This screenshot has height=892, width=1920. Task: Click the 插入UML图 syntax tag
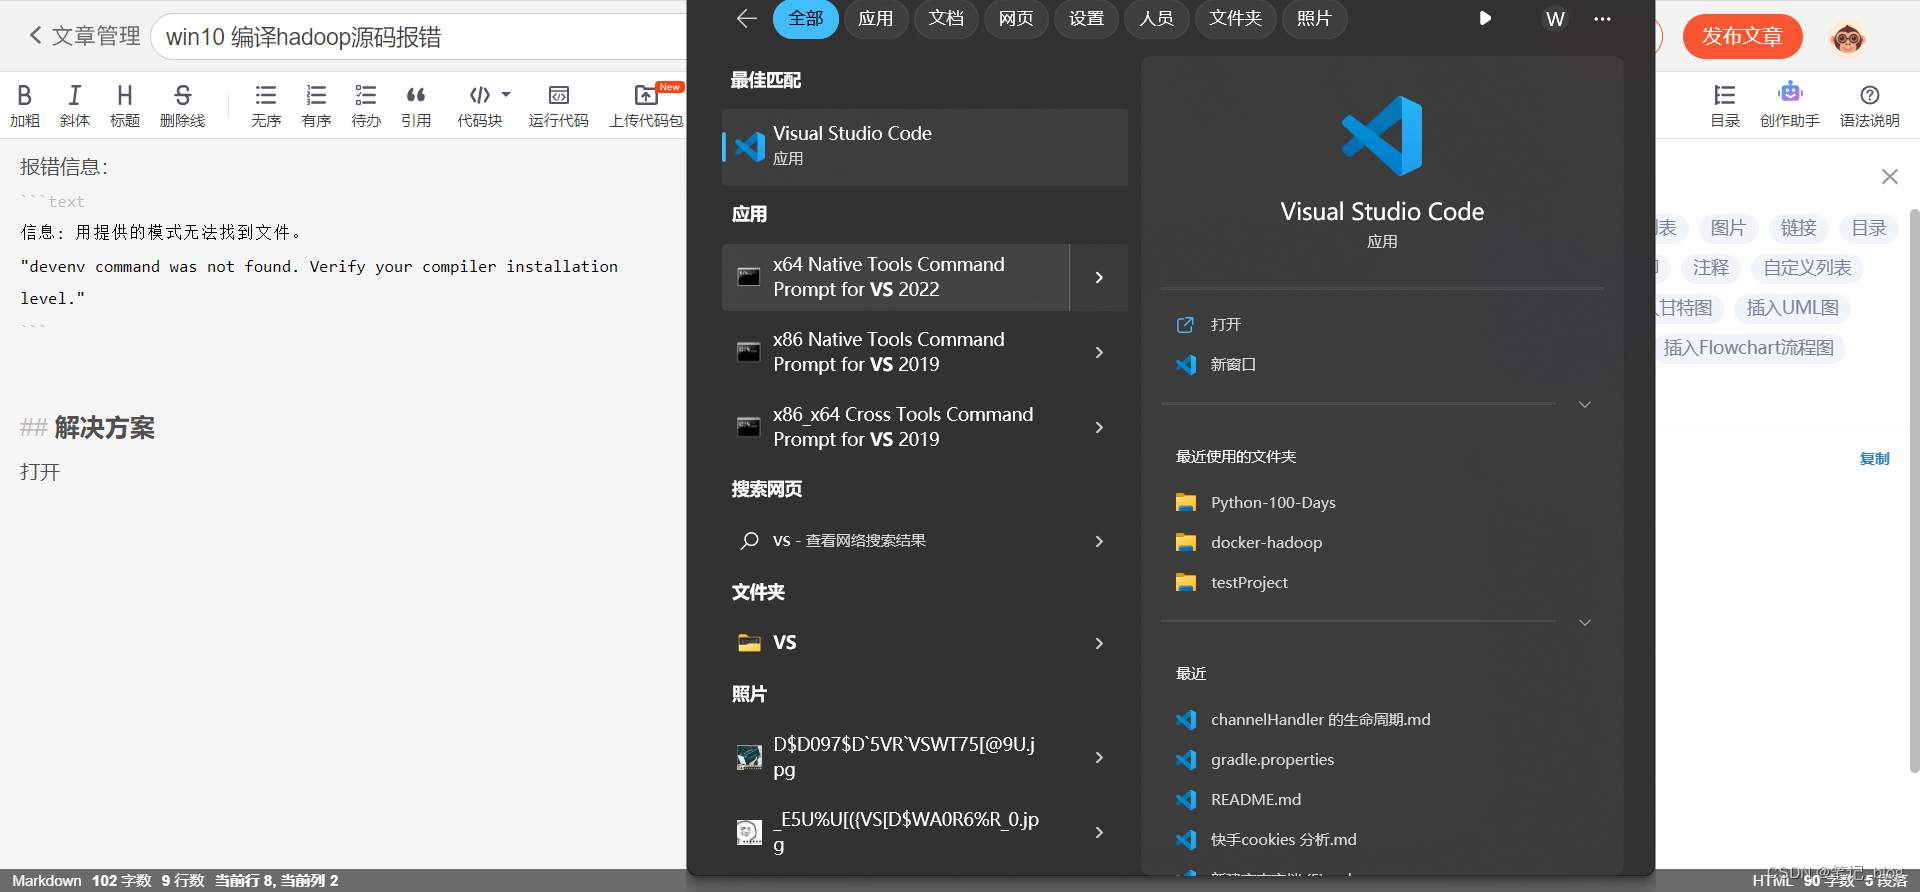[x=1792, y=308]
